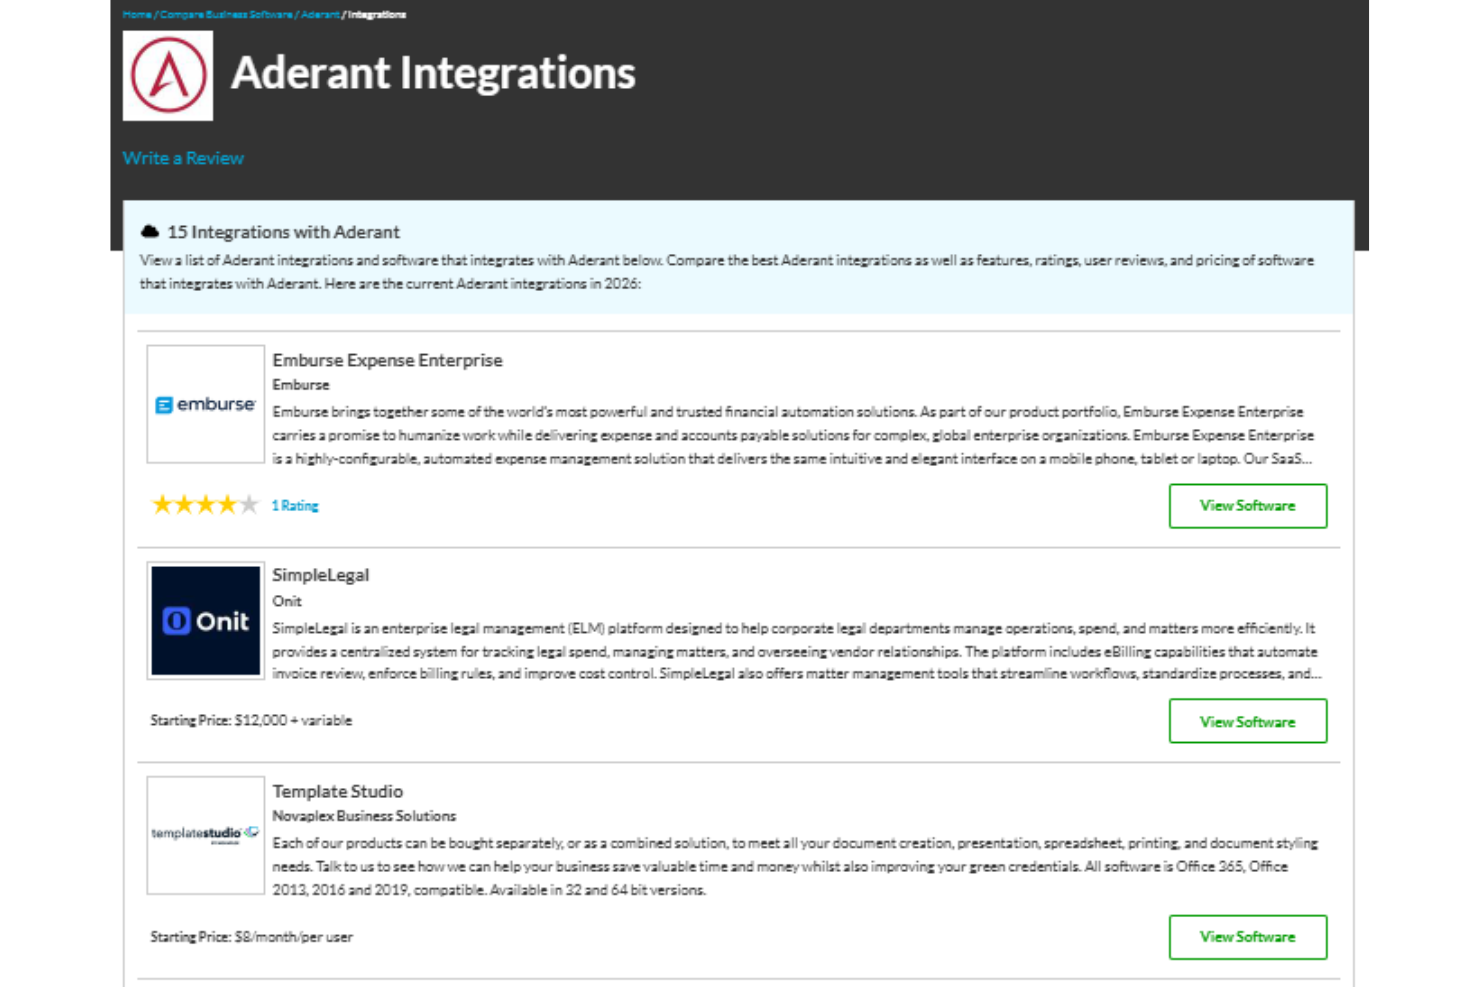
Task: Navigate to Compare Business Software breadcrumb
Action: click(x=226, y=15)
